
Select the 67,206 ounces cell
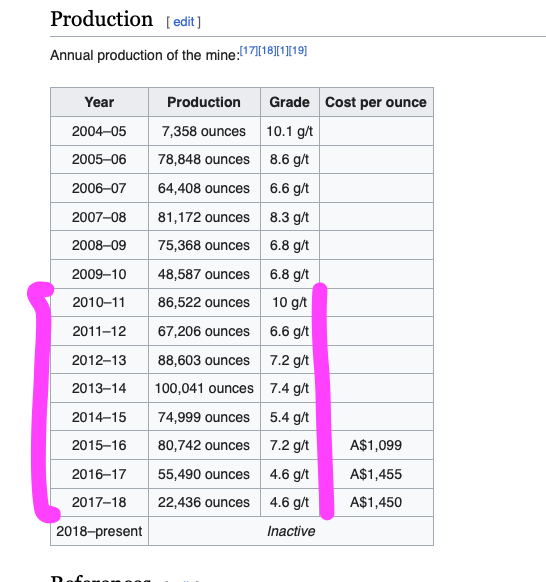point(204,331)
